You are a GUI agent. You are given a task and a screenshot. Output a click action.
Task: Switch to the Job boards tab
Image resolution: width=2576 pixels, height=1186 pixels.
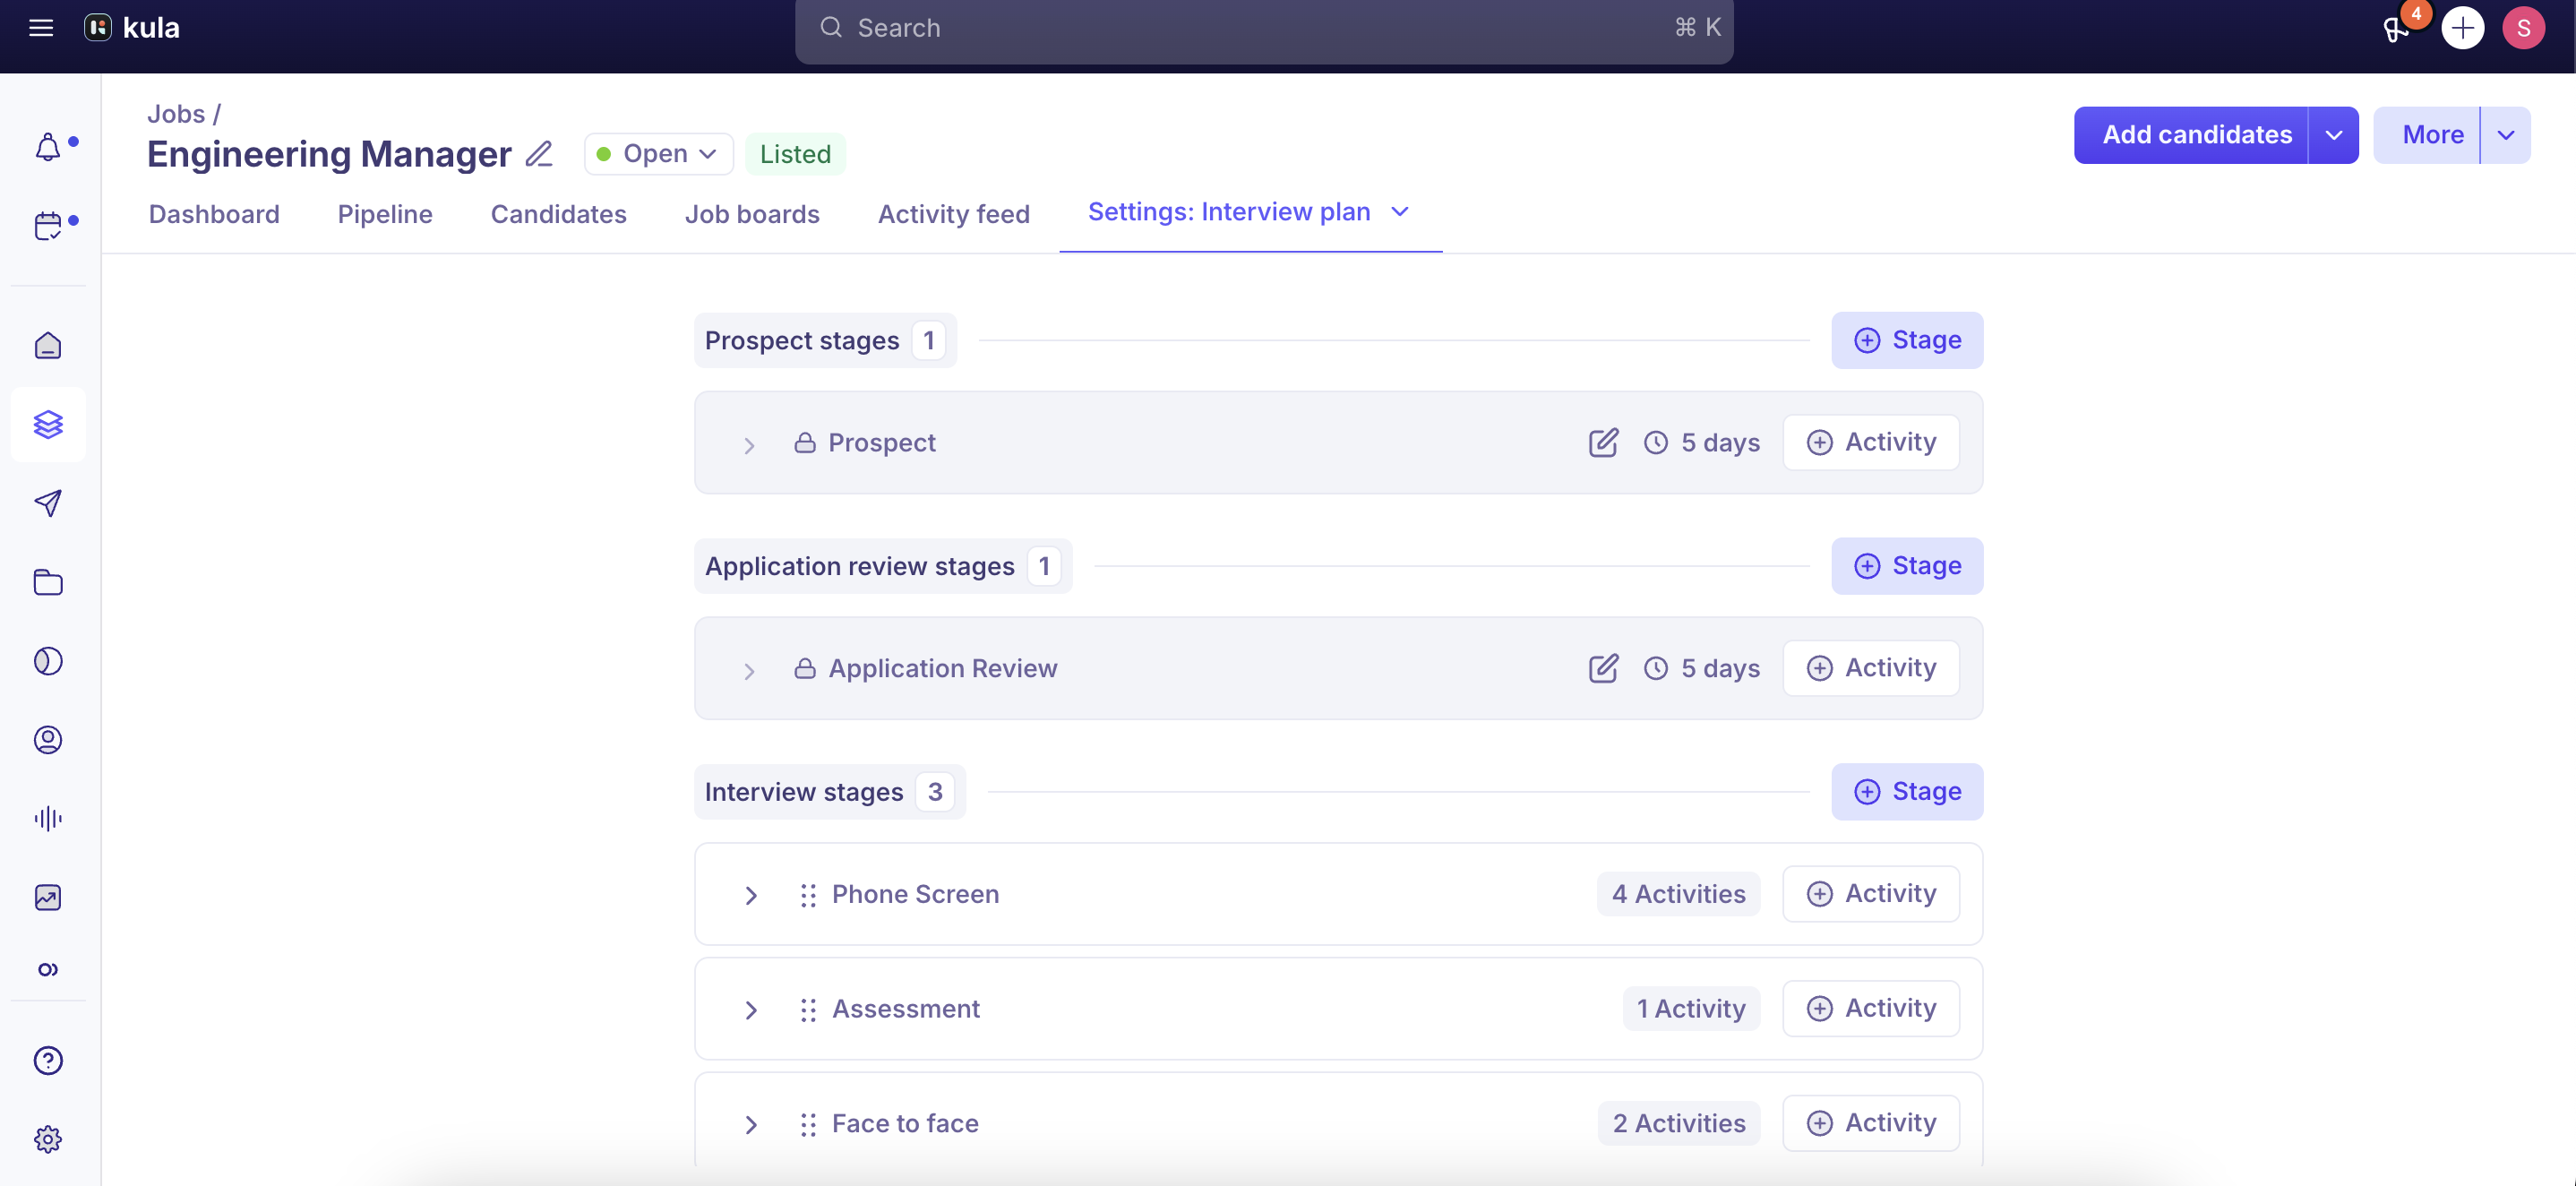pyautogui.click(x=752, y=214)
